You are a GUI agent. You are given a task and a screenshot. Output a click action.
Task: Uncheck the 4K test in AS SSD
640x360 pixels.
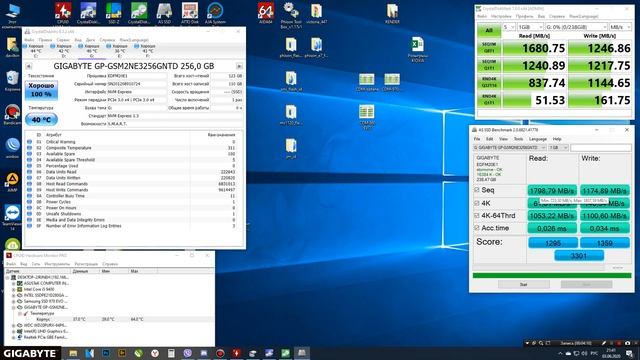click(x=476, y=203)
